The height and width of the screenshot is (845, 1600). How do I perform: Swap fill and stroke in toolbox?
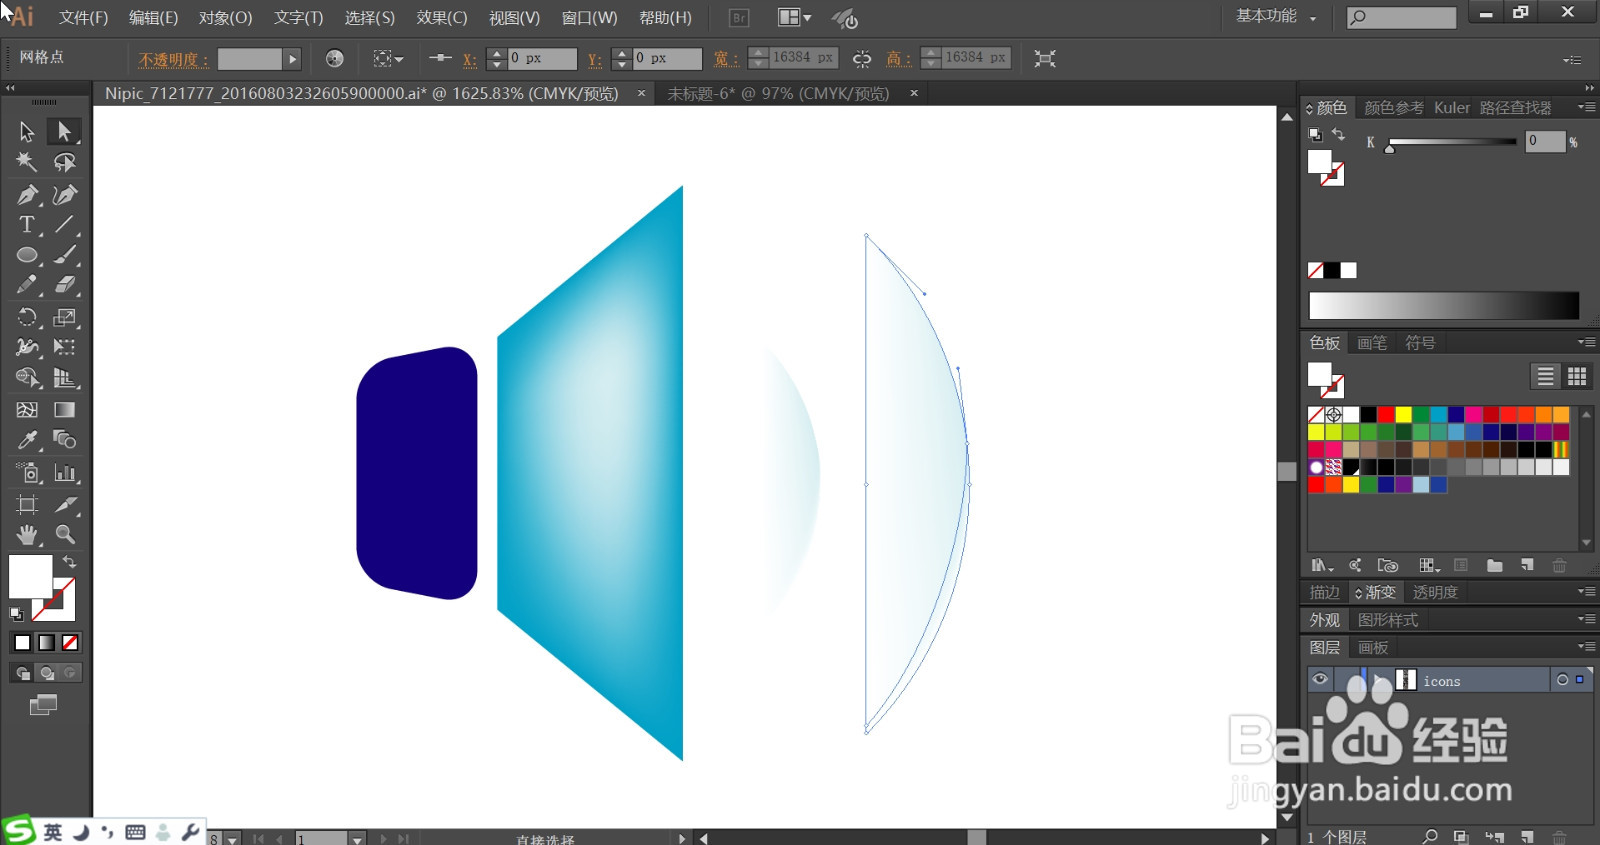click(69, 562)
